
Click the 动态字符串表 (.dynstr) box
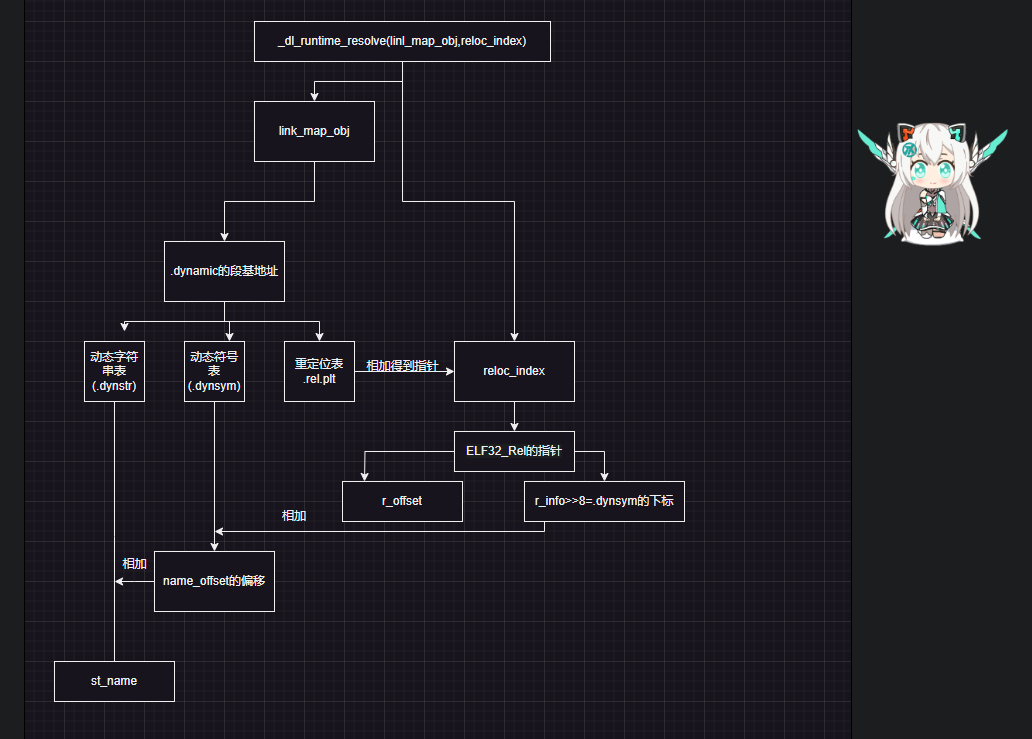point(114,371)
